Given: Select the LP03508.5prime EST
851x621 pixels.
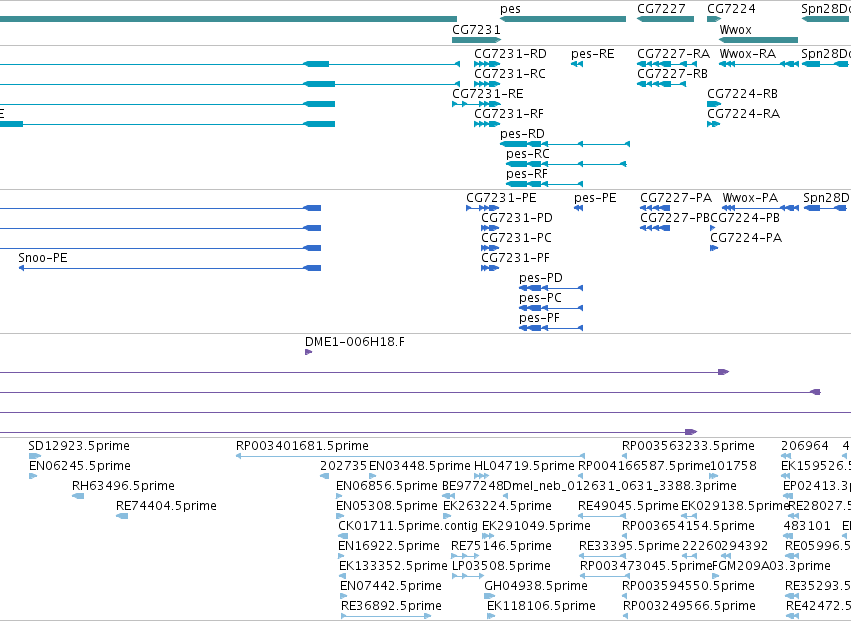Looking at the screenshot, I should pos(468,576).
